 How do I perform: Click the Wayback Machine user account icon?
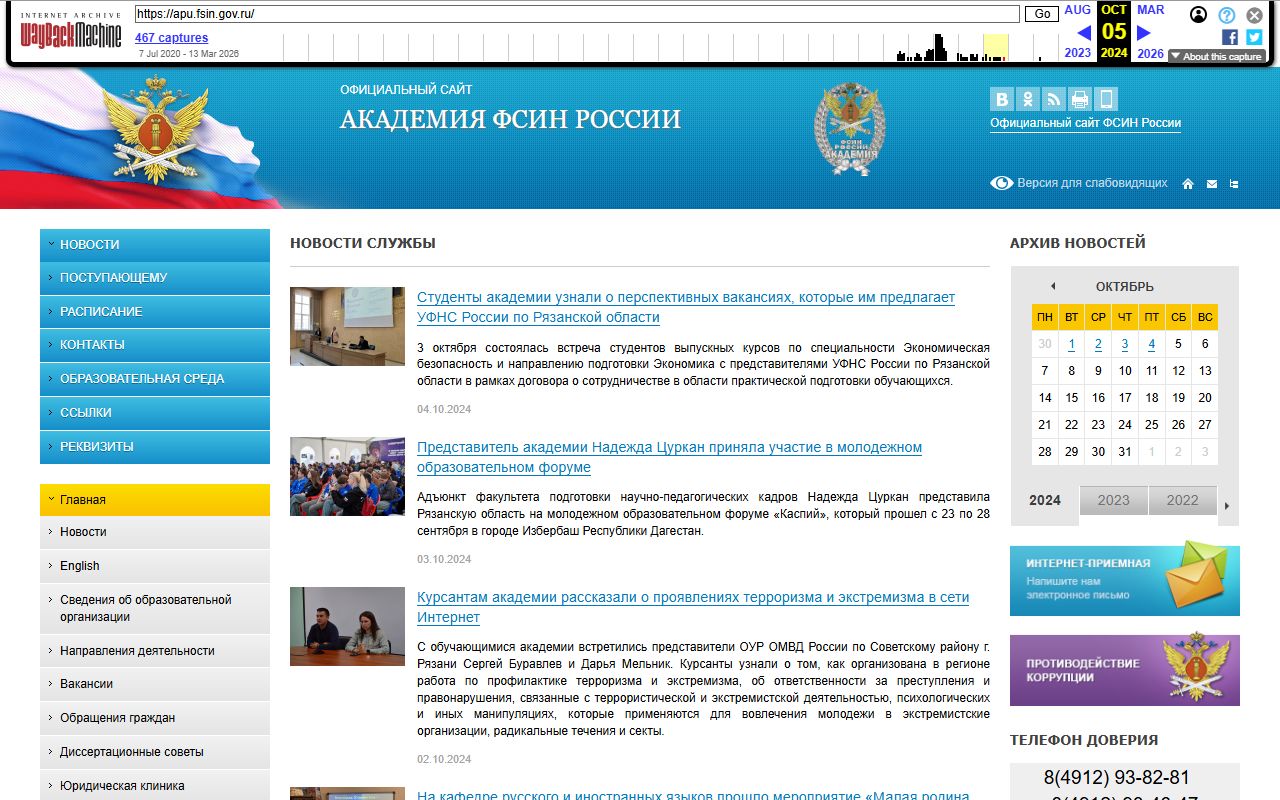tap(1199, 15)
